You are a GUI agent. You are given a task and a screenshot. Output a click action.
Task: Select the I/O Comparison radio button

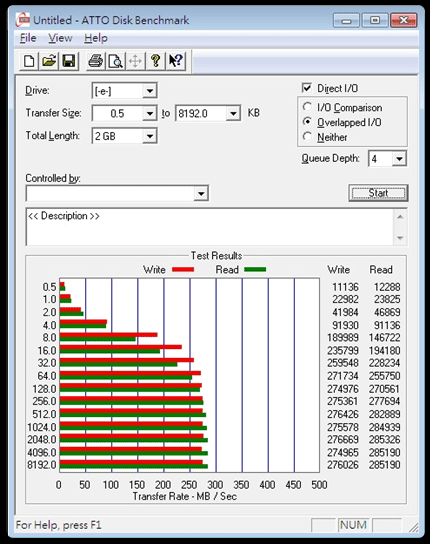[307, 107]
